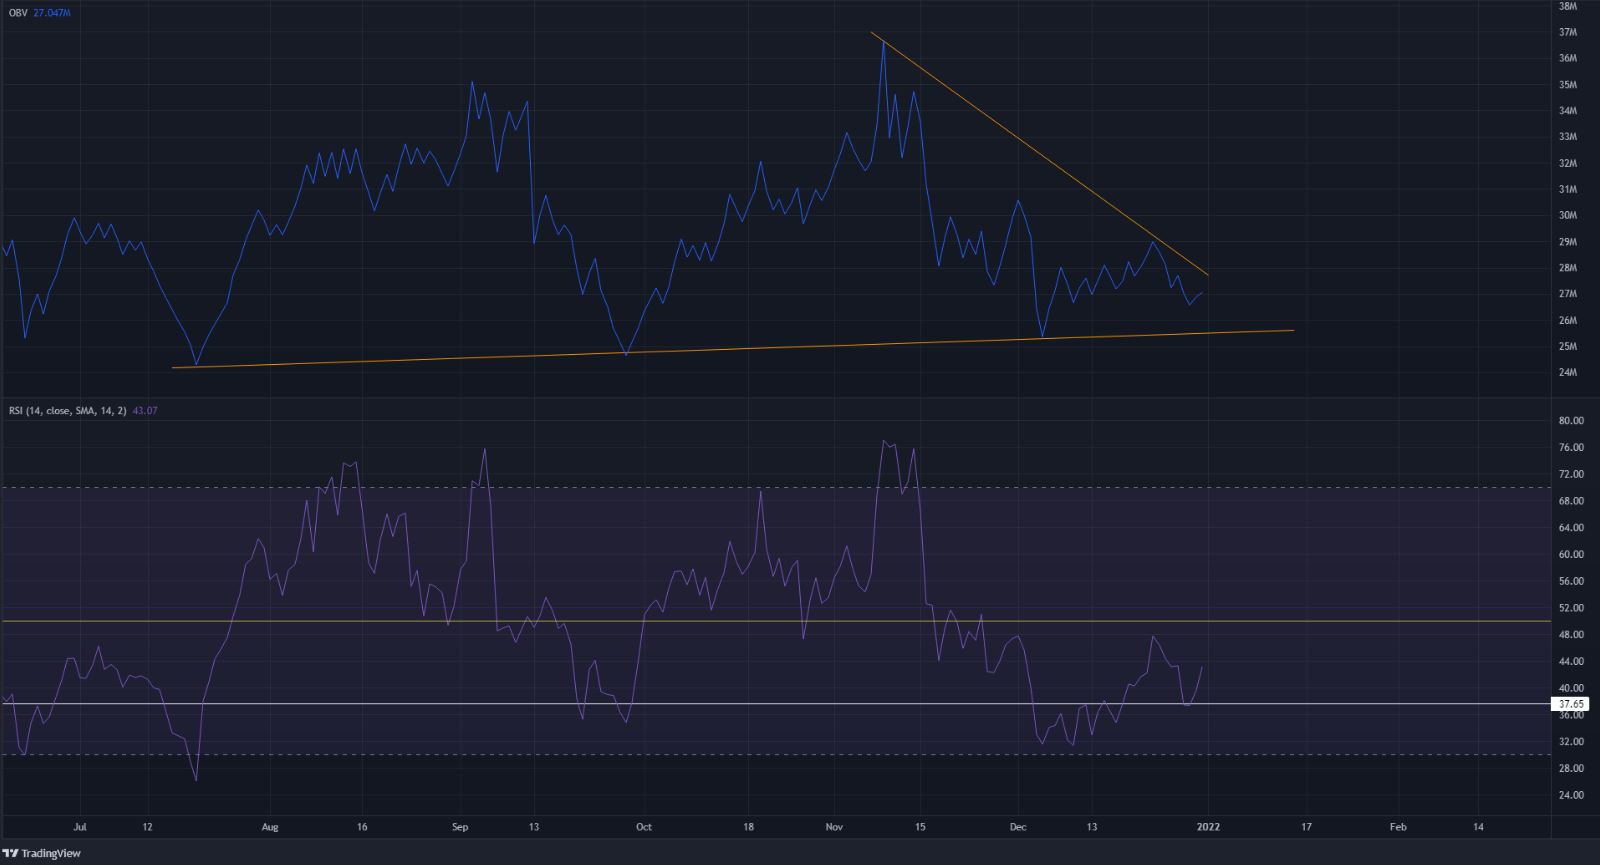Select the RSI (14, close, SMA, 14, 2) label
The height and width of the screenshot is (865, 1600).
click(x=67, y=411)
